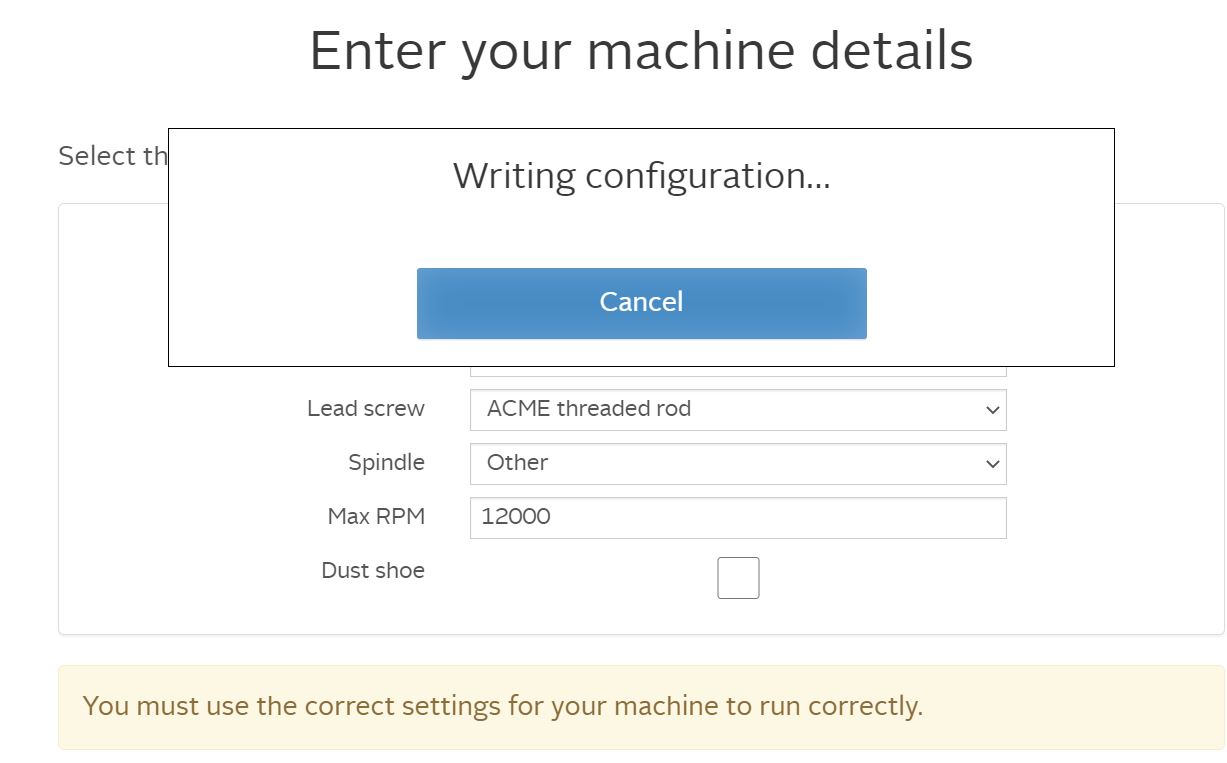This screenshot has height=763, width=1227.
Task: Open the Lead screw dropdown
Action: (x=738, y=410)
